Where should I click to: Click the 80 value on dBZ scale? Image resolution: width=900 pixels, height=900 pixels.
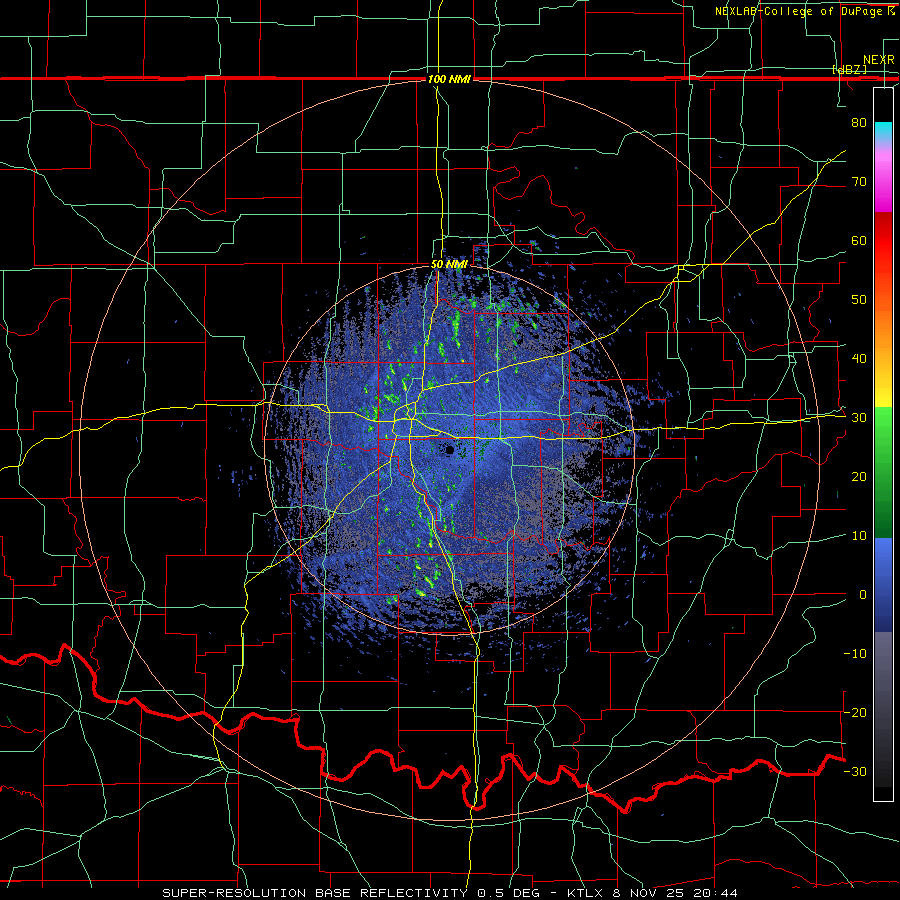click(859, 122)
